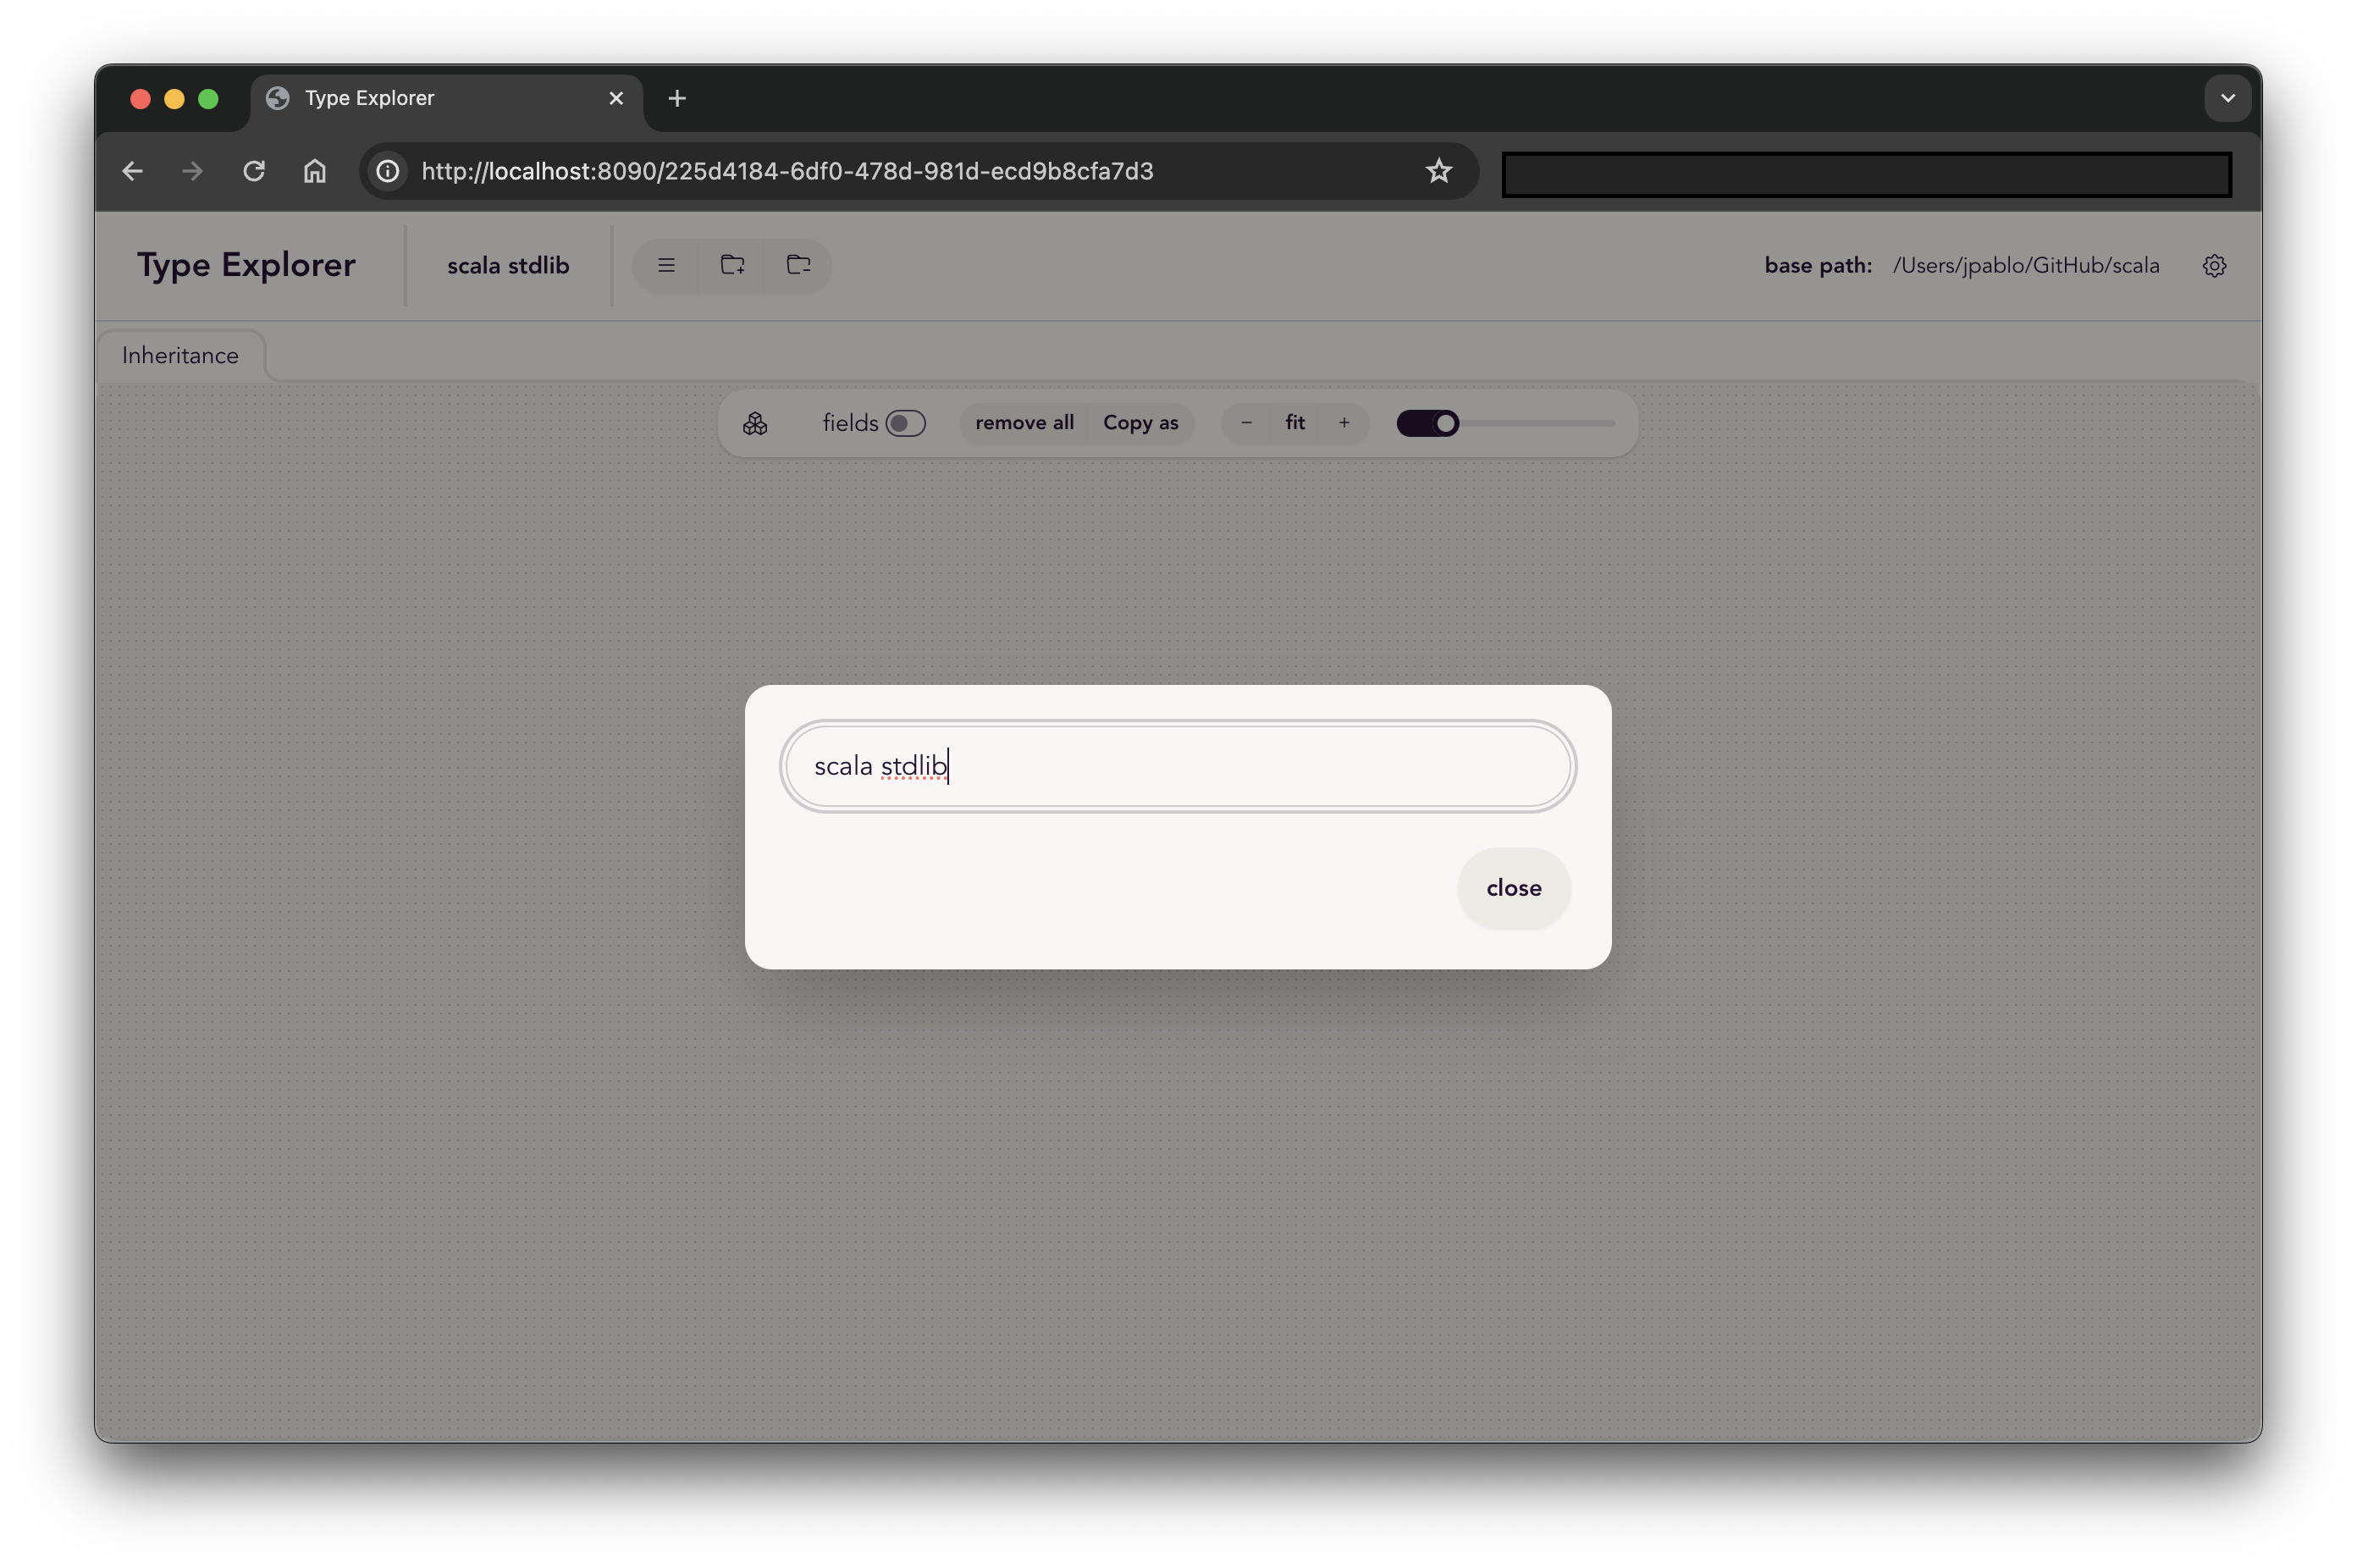2357x1568 pixels.
Task: Bookmark page with star icon
Action: pos(1438,171)
